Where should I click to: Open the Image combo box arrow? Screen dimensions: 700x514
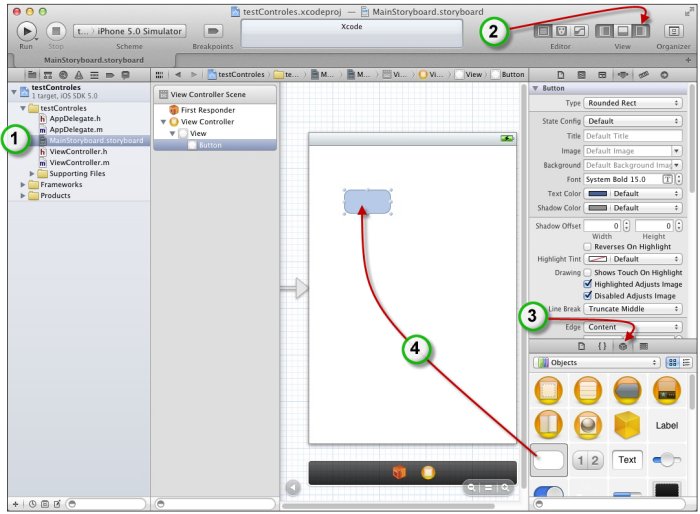point(677,151)
